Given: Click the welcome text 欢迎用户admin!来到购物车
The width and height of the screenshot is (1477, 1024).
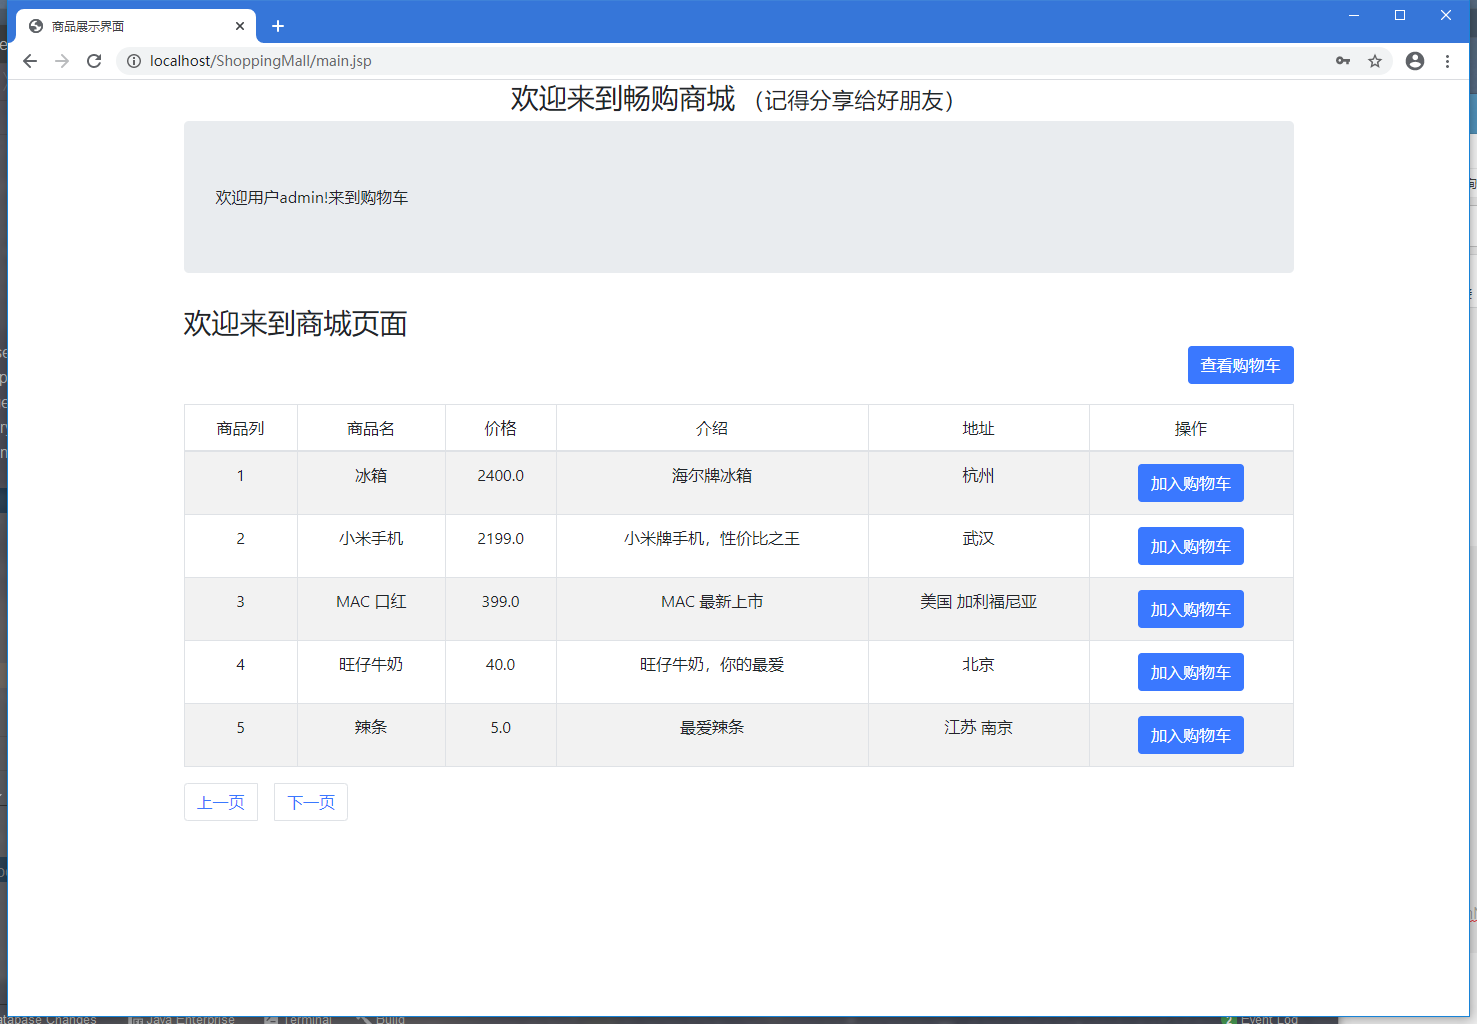Looking at the screenshot, I should (312, 198).
